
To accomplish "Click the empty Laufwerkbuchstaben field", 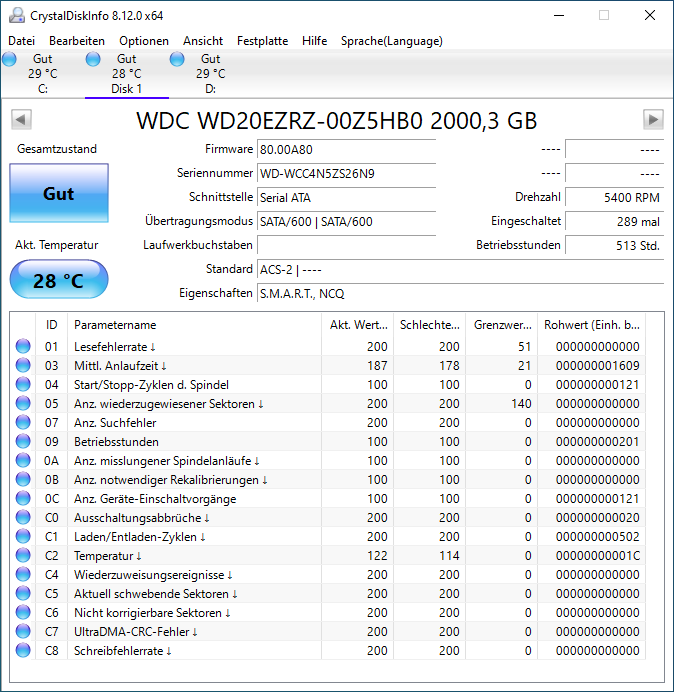I will 346,245.
